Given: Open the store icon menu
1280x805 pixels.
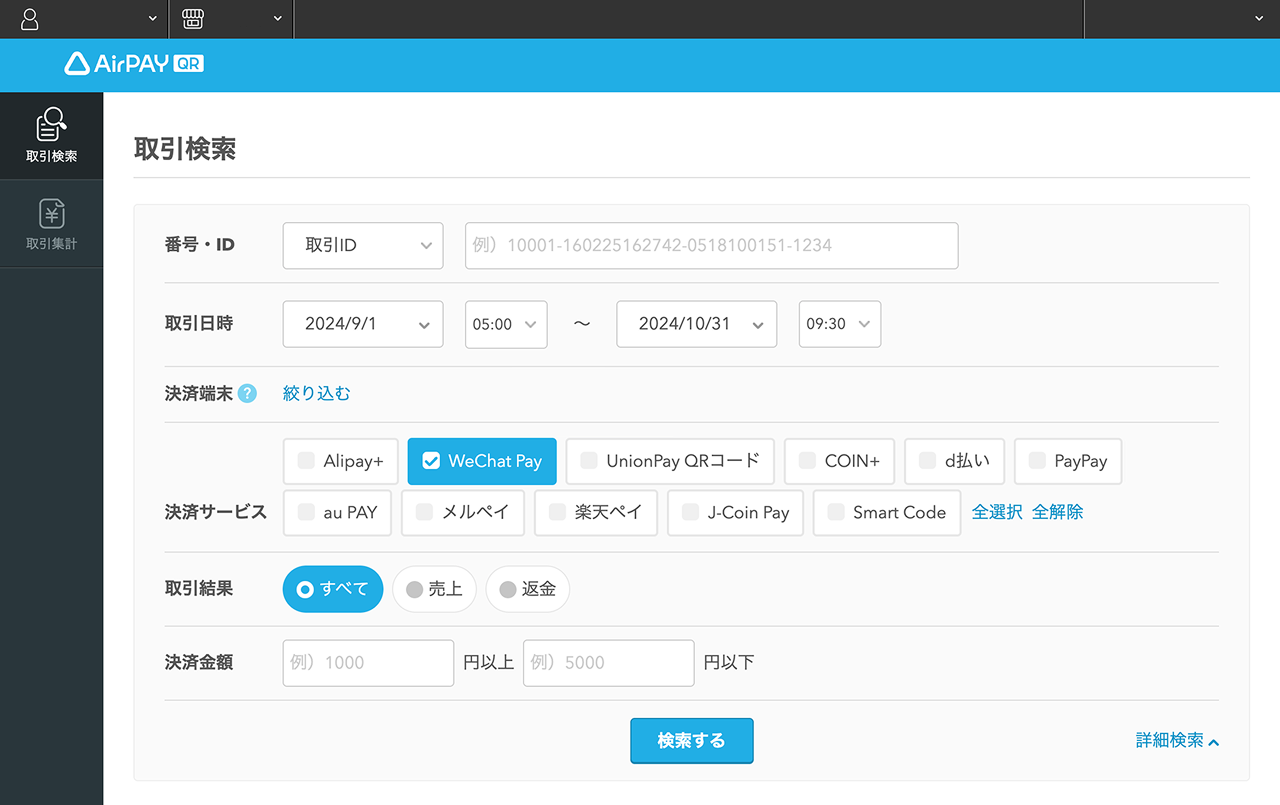Looking at the screenshot, I should (193, 18).
